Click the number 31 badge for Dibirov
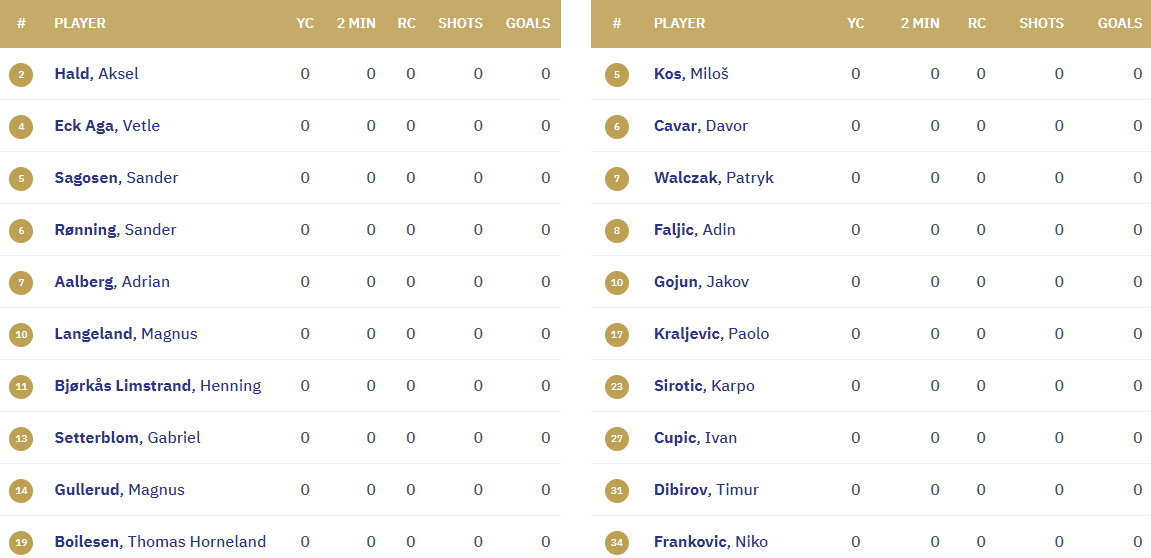Image resolution: width=1151 pixels, height=558 pixels. 617,490
